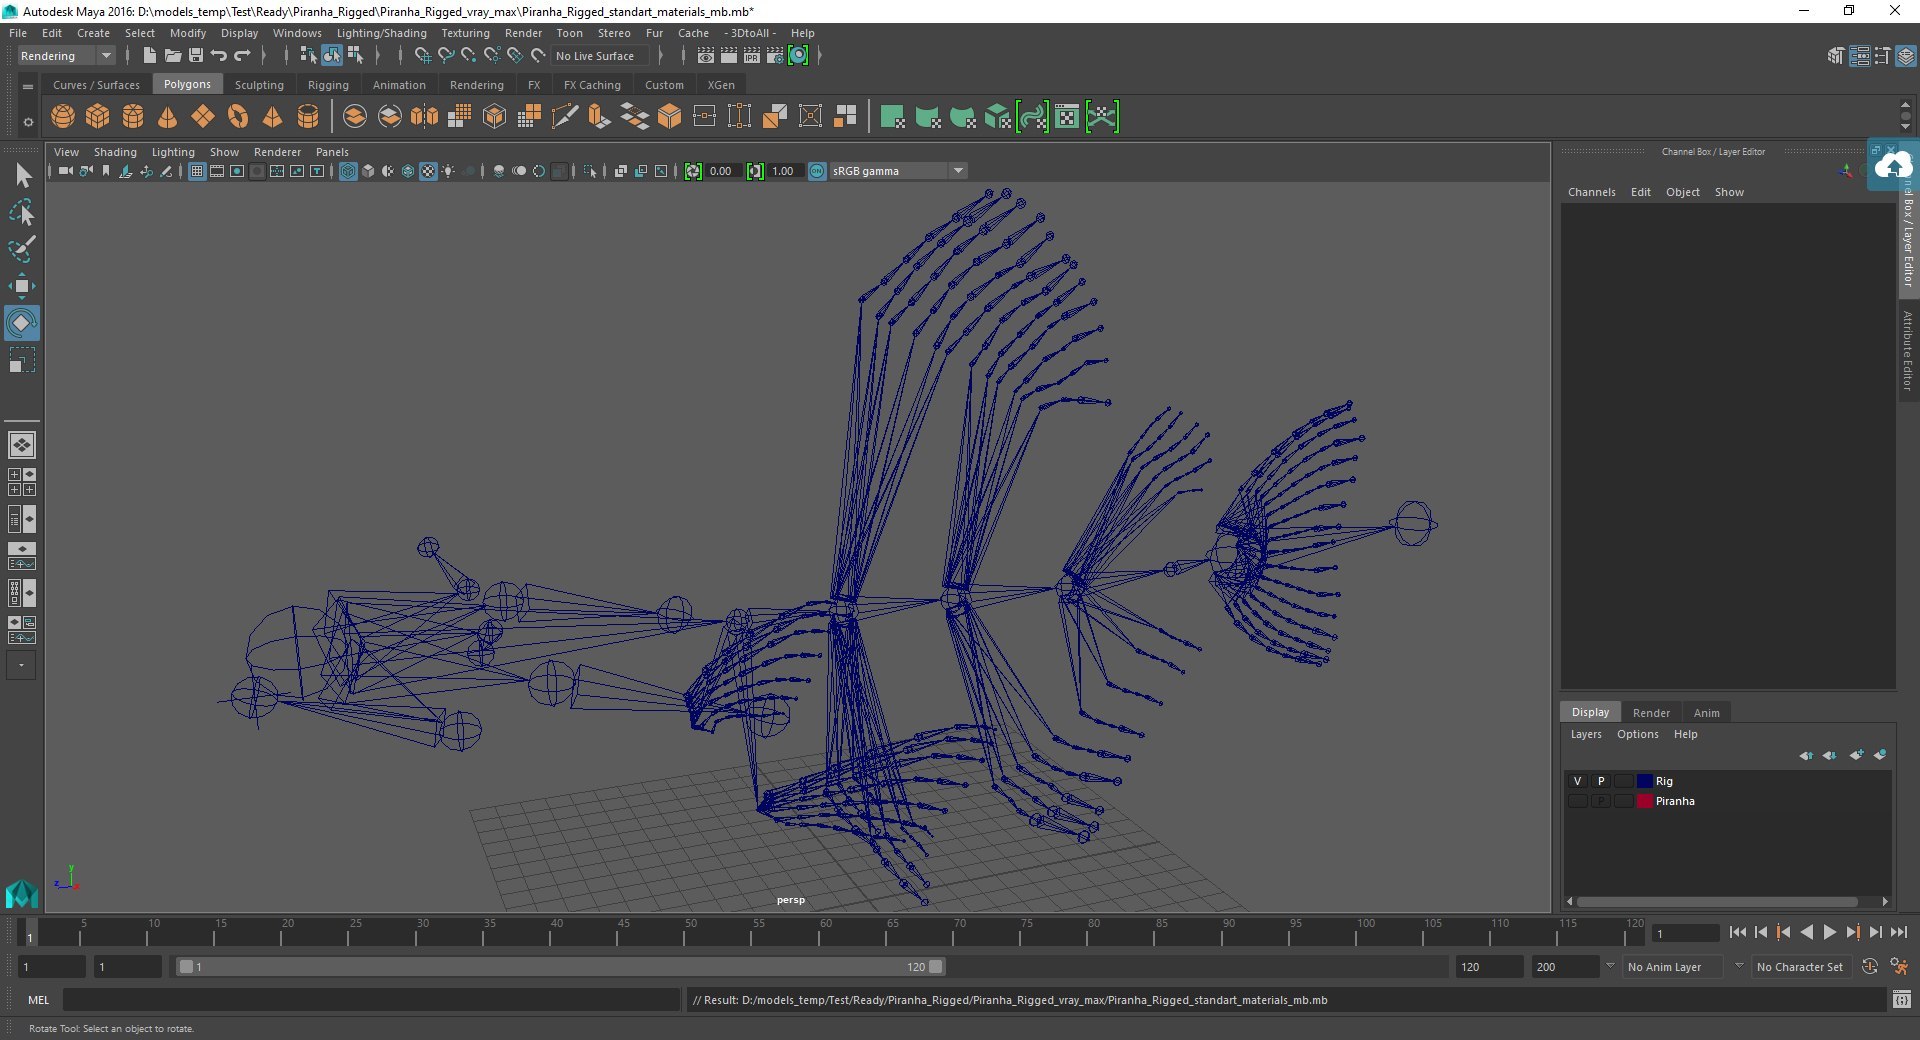Select the Move tool in toolbox

21,286
